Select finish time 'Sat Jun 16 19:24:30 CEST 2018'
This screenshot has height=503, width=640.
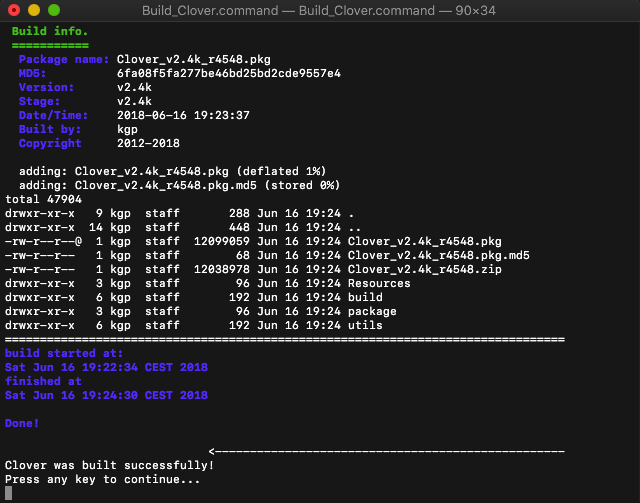click(106, 395)
